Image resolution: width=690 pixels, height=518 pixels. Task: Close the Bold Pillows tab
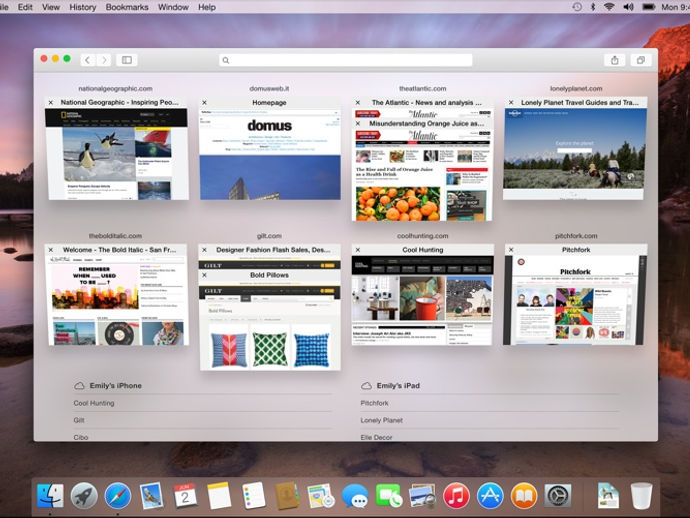205,275
